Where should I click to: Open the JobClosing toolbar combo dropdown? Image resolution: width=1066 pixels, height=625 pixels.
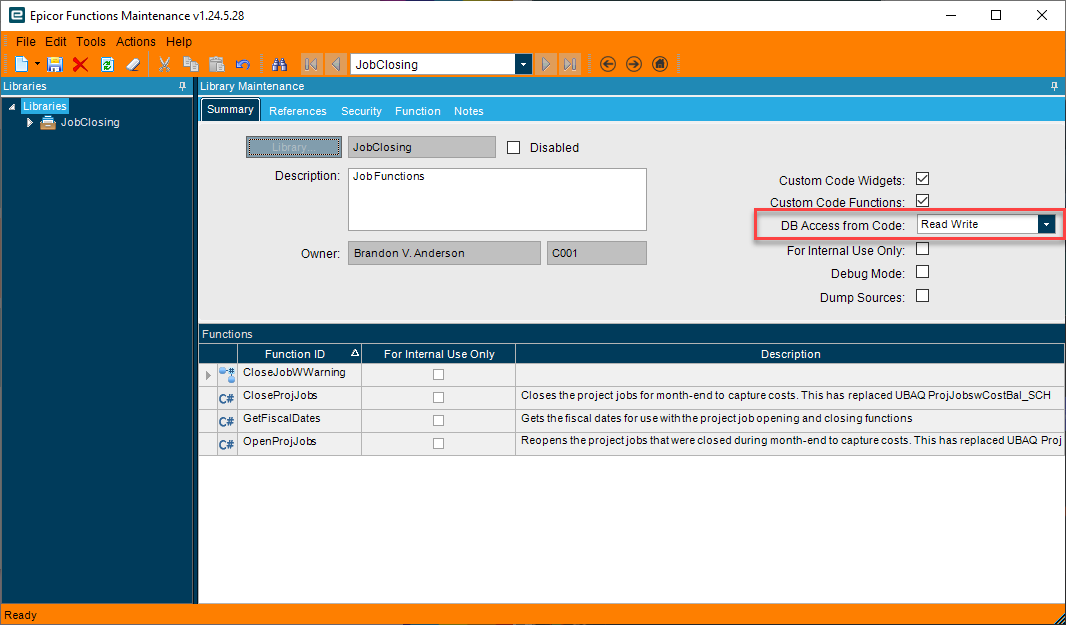point(523,65)
